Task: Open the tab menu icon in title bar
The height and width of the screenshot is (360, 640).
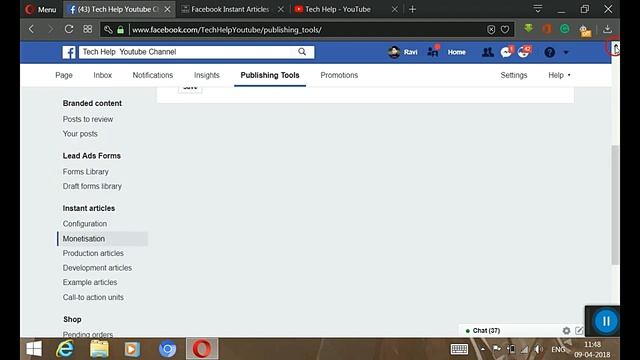Action: (538, 9)
